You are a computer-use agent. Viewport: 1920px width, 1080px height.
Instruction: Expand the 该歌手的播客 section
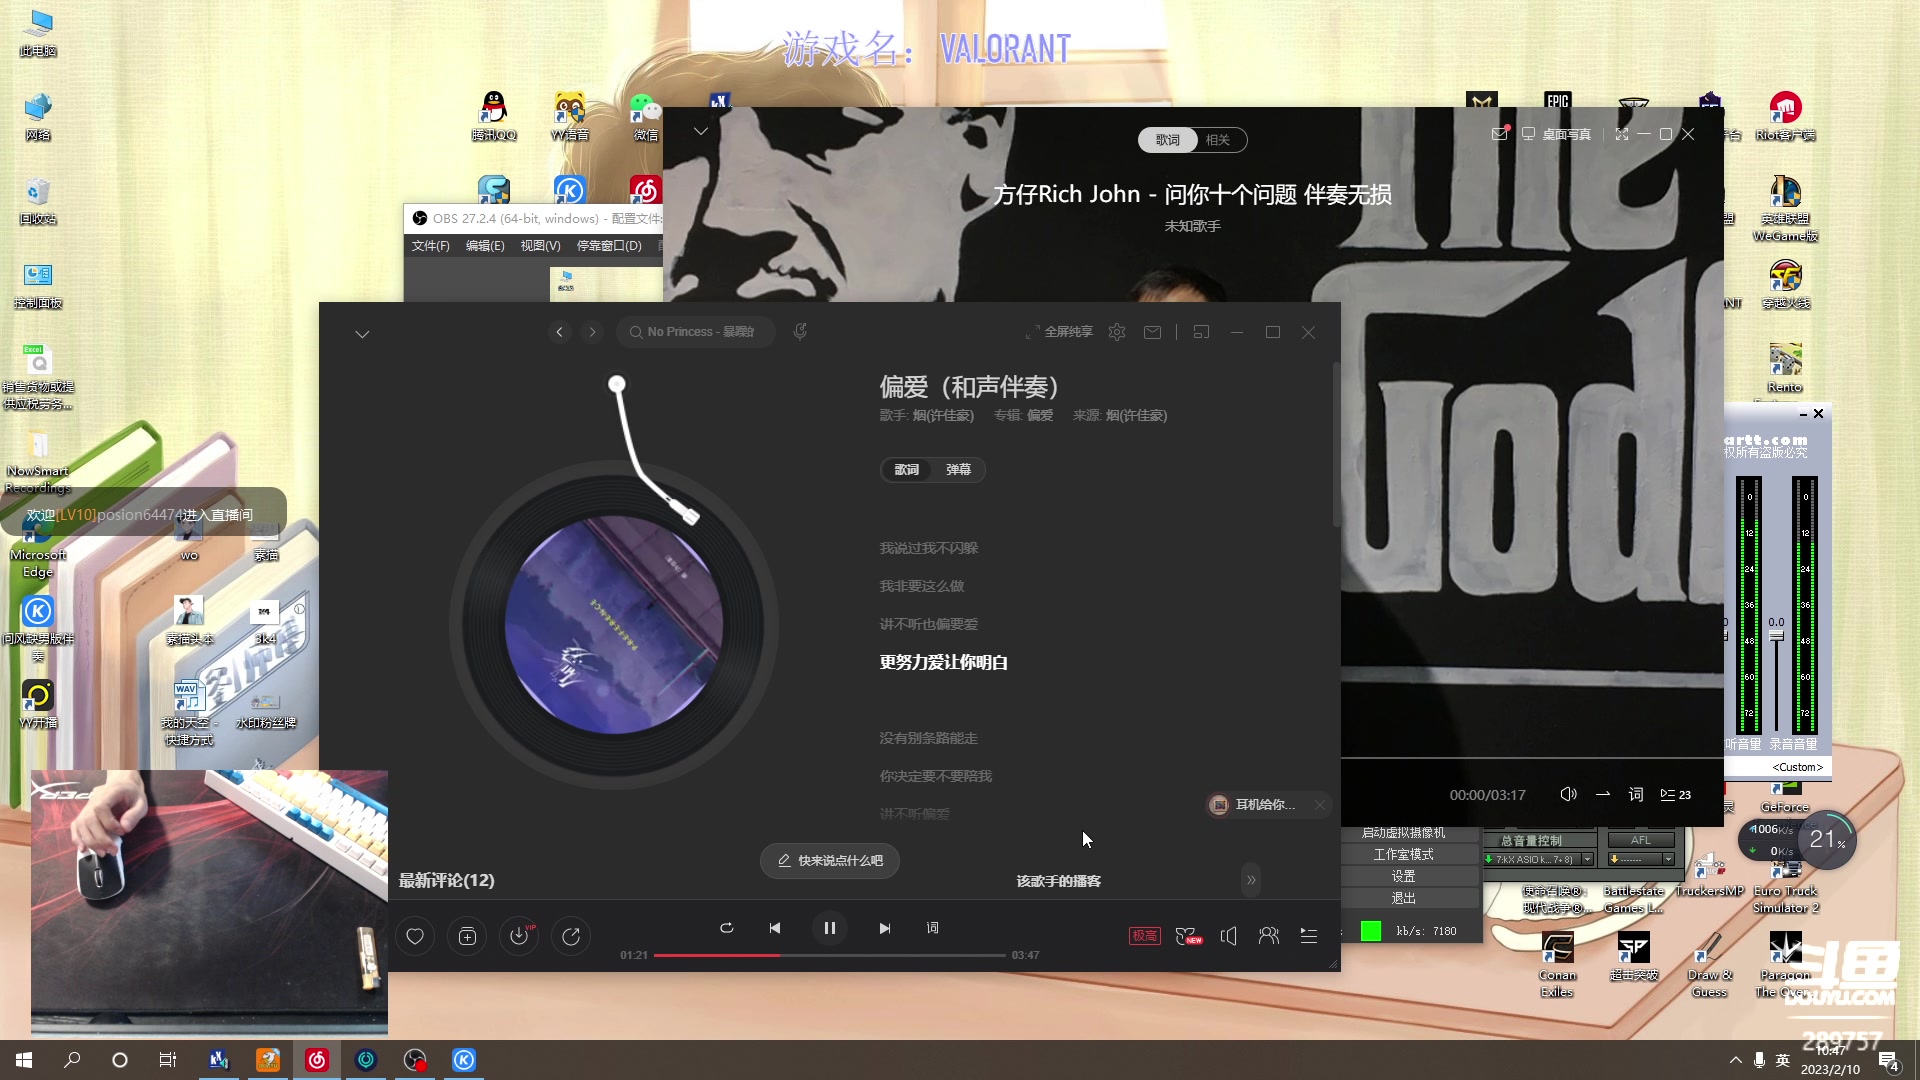pos(1251,880)
